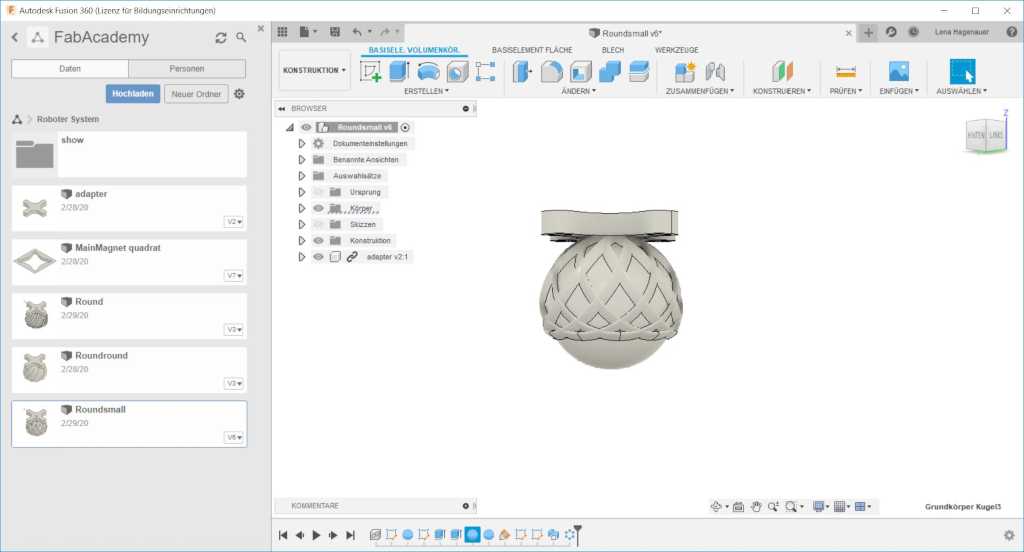Viewport: 1024px width, 552px height.
Task: Toggle visibility of the Konstruktion folder
Action: (318, 240)
